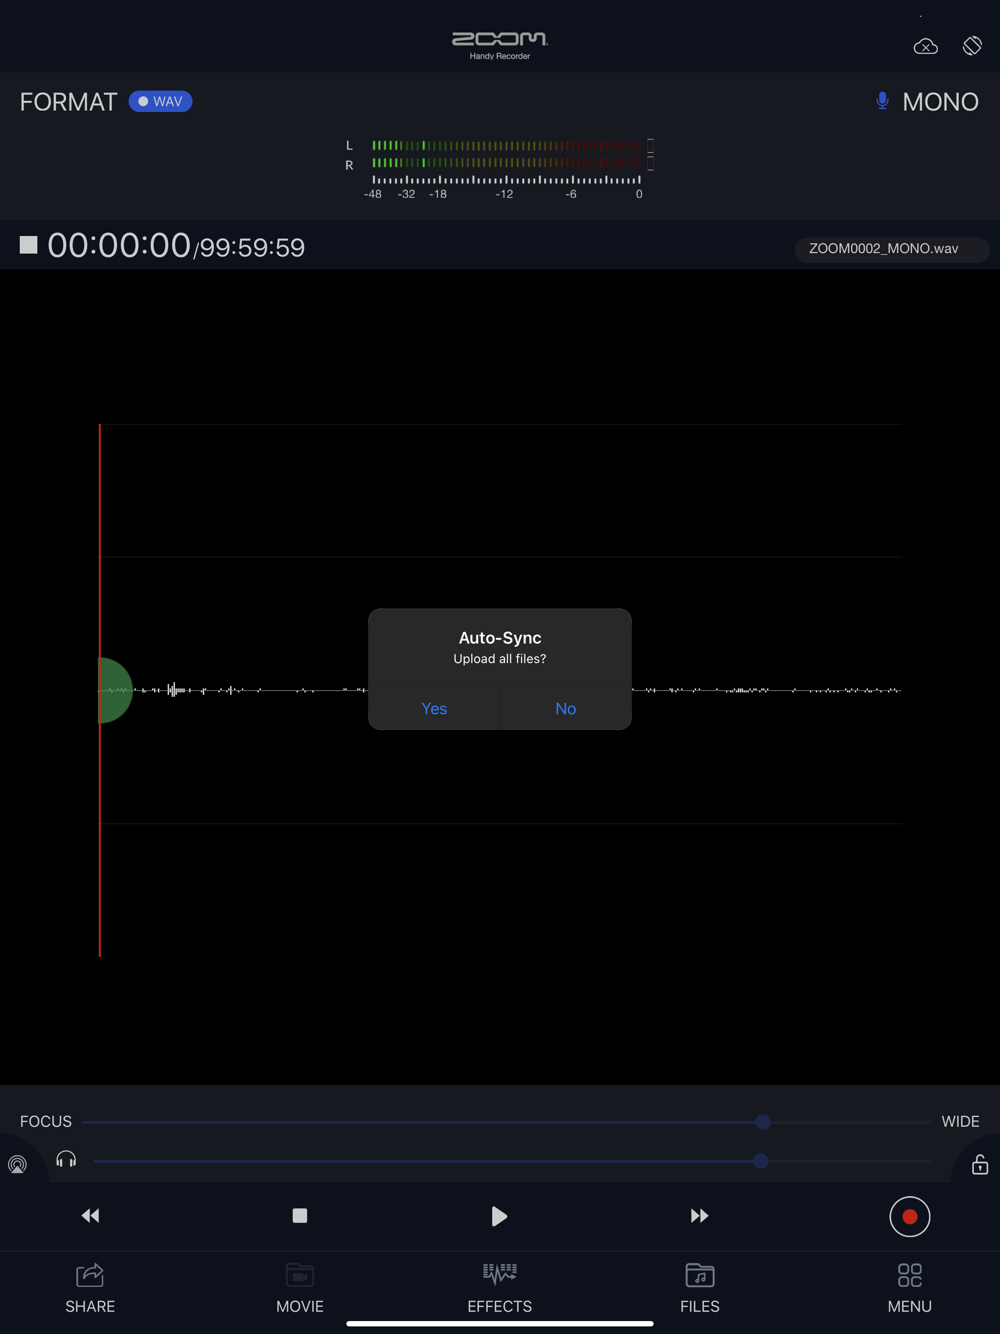Toggle the WAV format switch
Viewport: 1000px width, 1334px height.
[160, 101]
